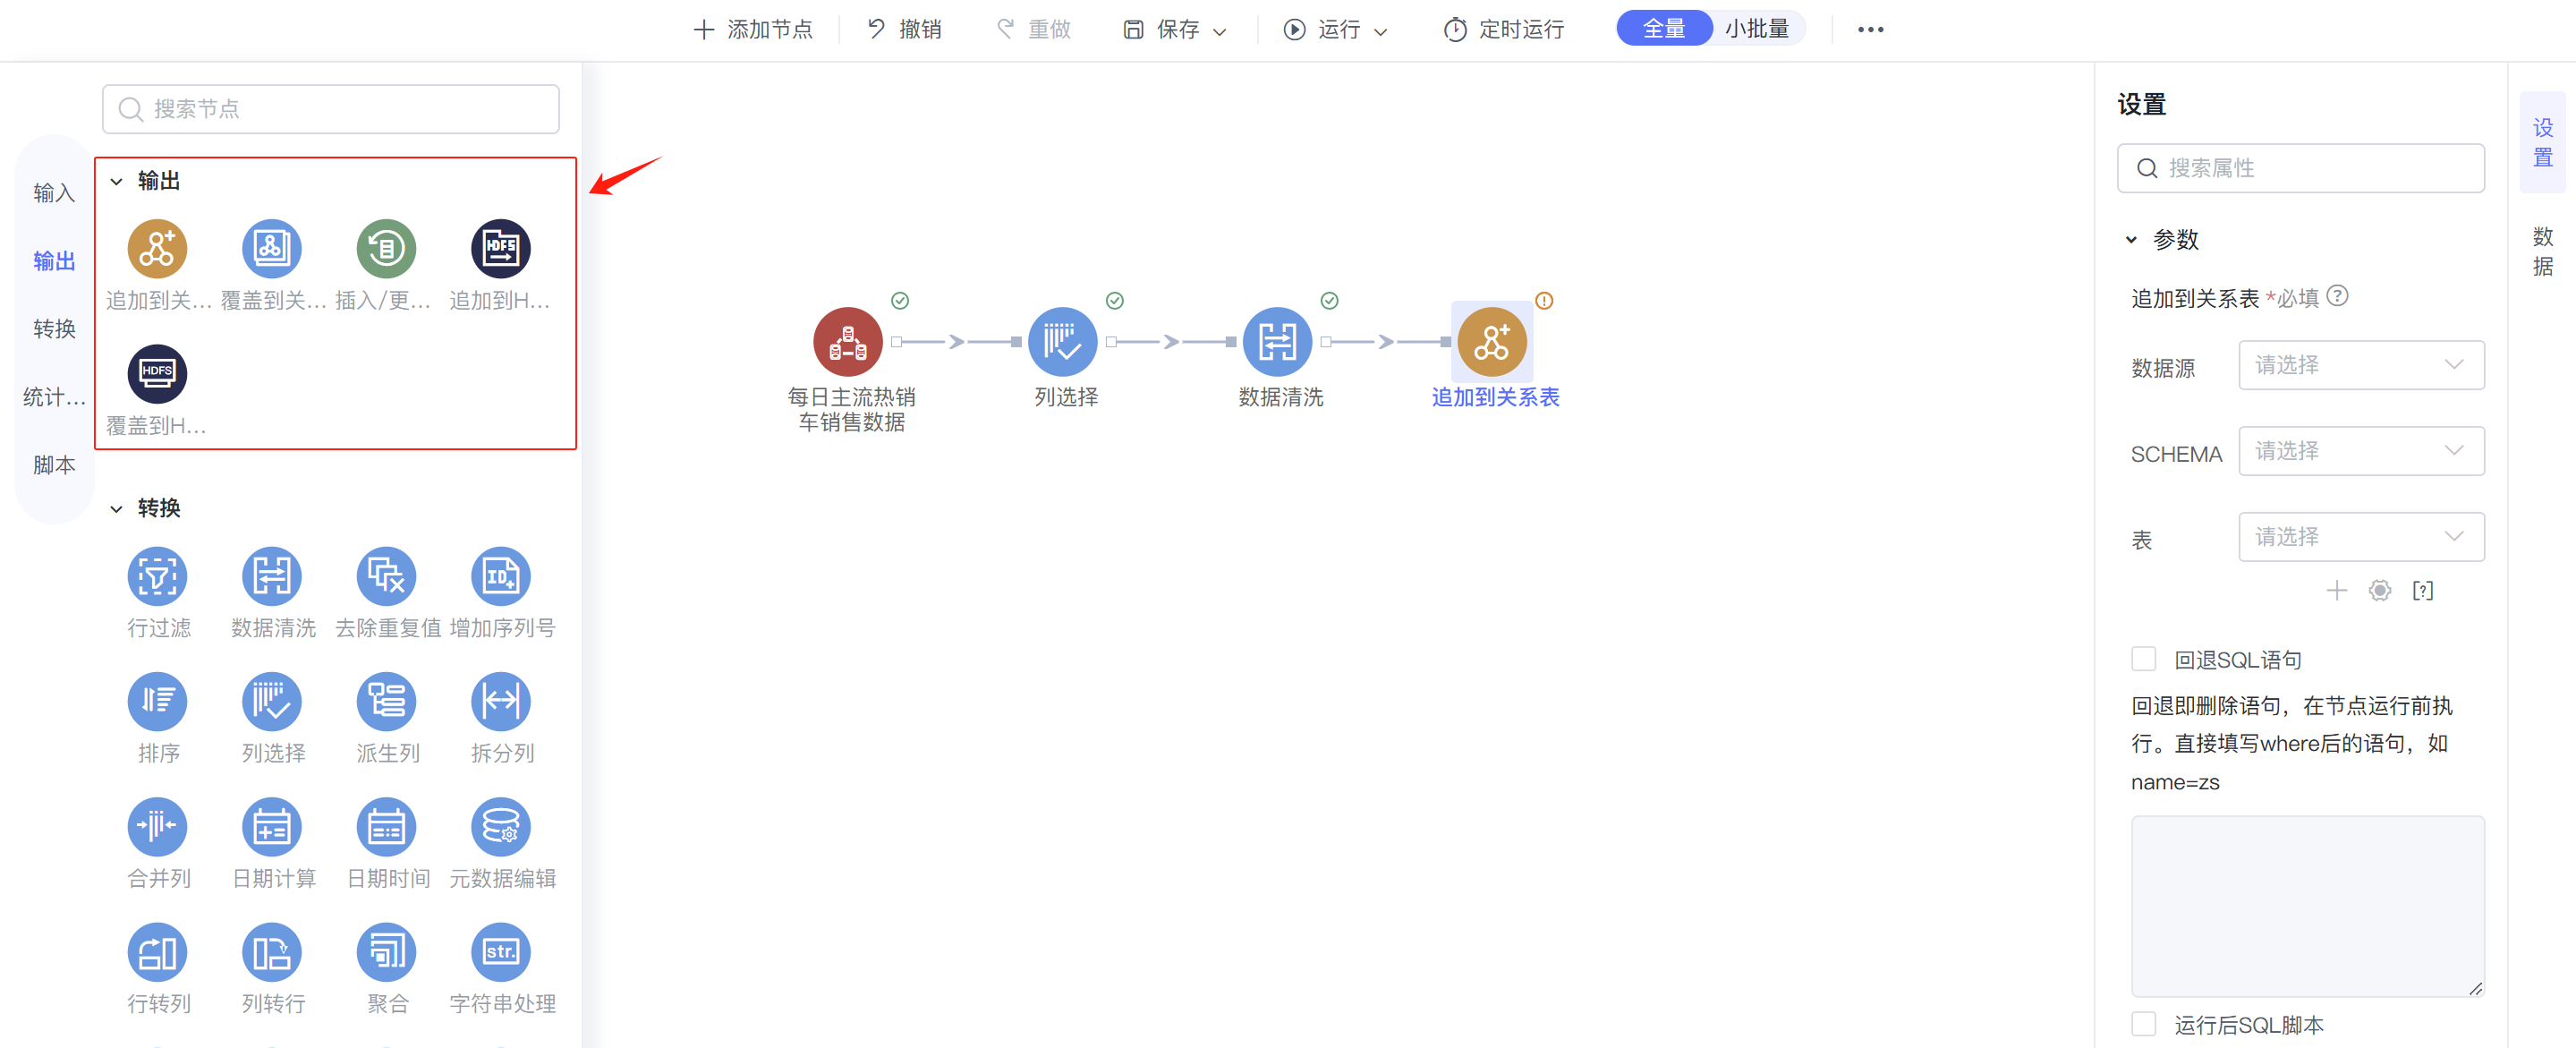Click the 拆分列 node icon
Image resolution: width=2576 pixels, height=1048 pixels.
pyautogui.click(x=501, y=701)
